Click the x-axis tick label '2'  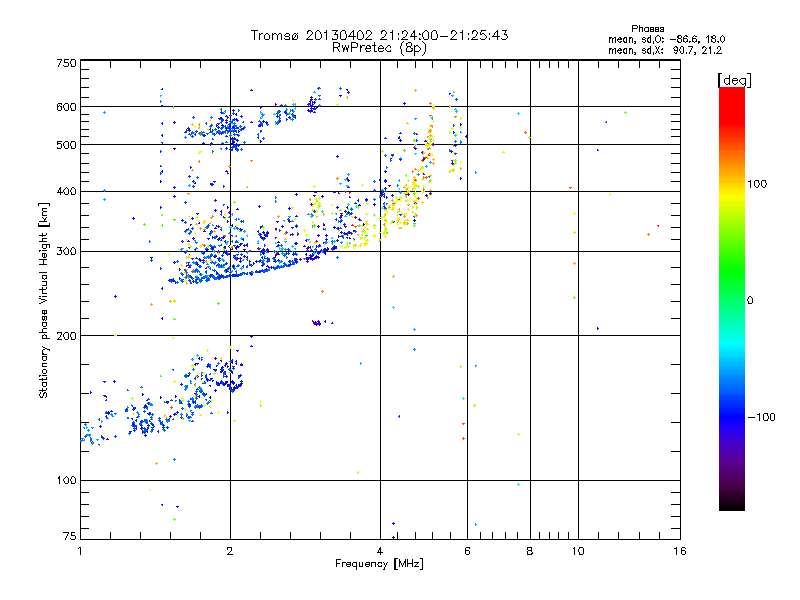[230, 551]
